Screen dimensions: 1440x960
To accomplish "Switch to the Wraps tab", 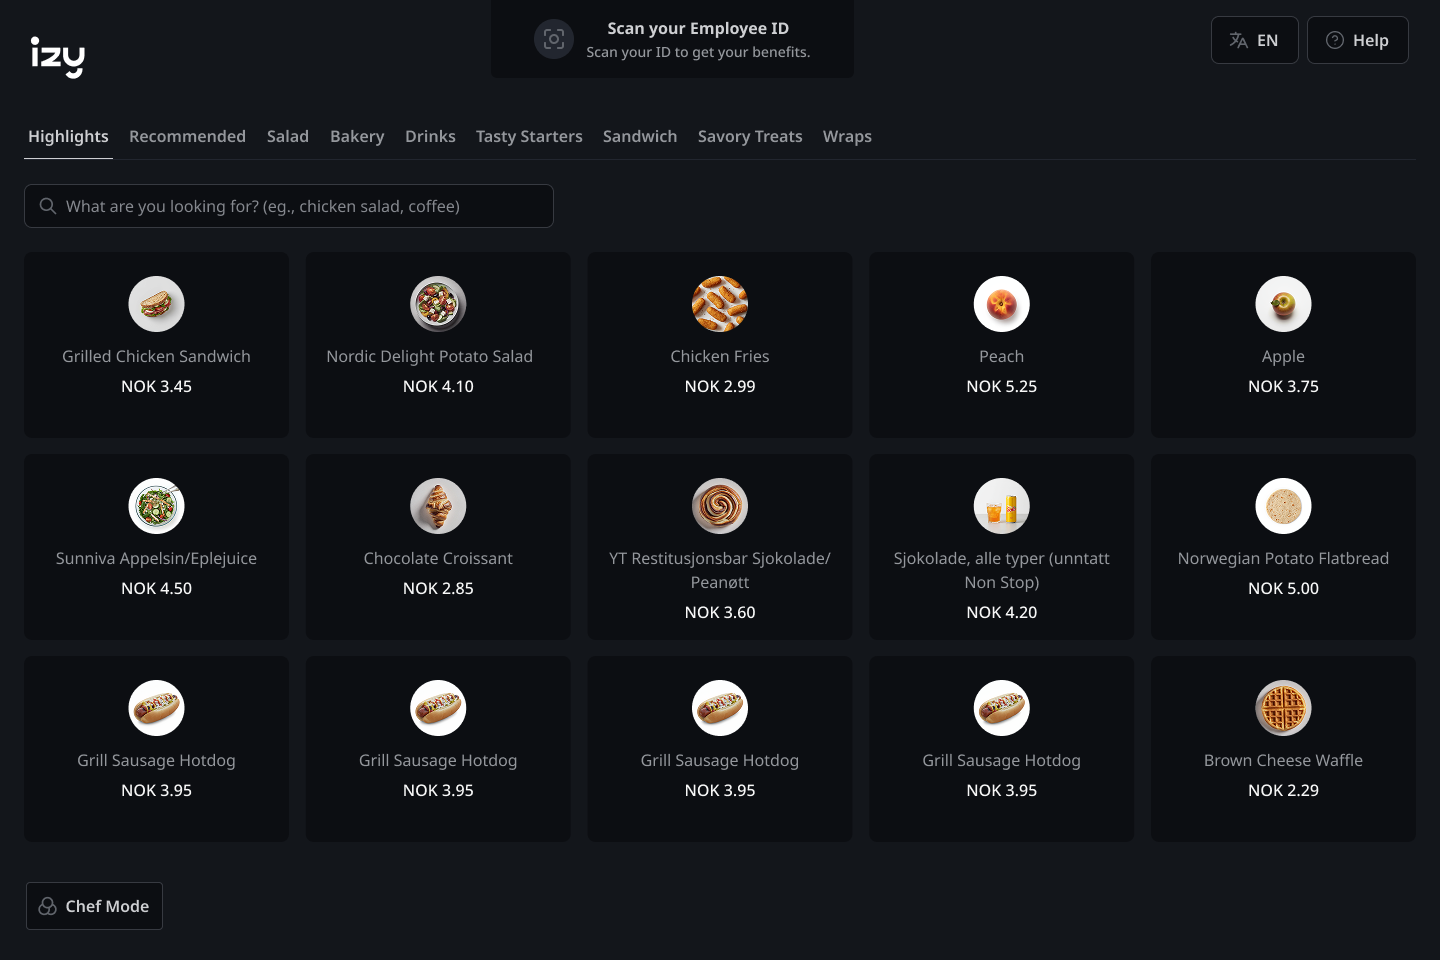I will coord(847,136).
